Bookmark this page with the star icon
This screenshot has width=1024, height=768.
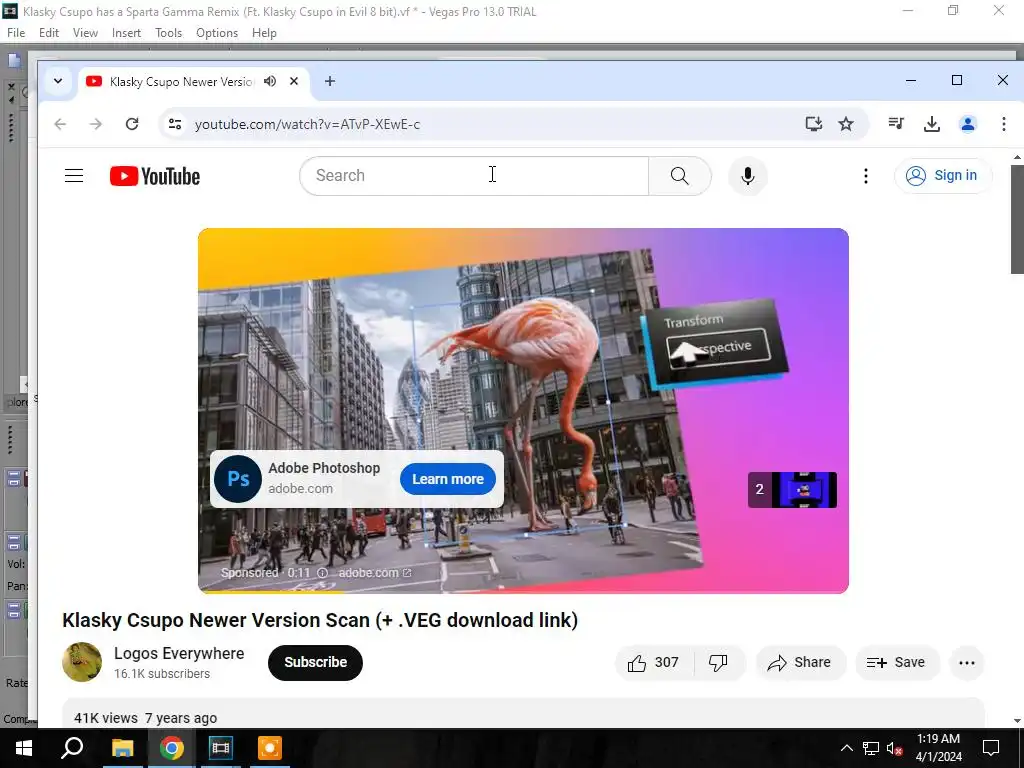[846, 124]
